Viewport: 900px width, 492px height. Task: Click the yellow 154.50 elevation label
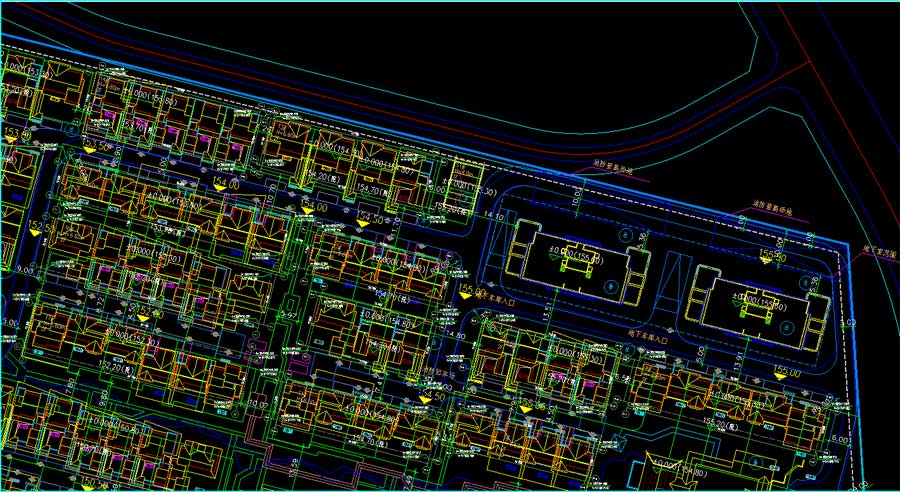[370, 219]
